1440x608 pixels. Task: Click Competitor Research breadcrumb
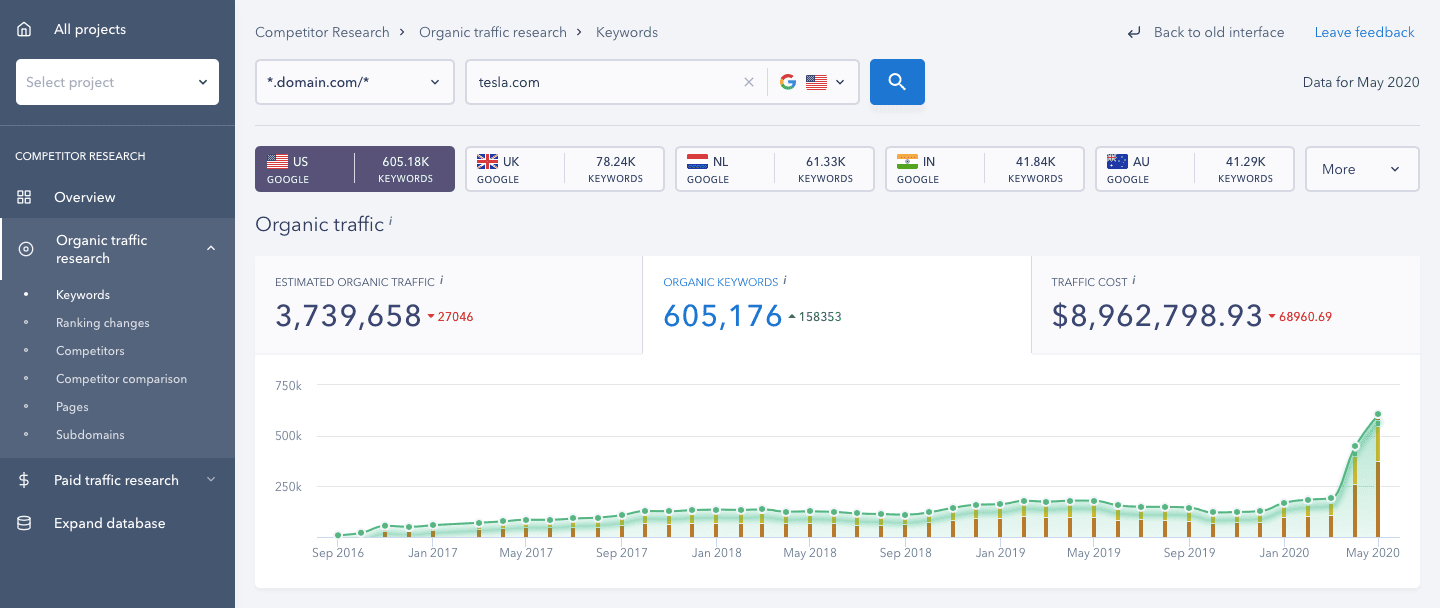pos(322,33)
